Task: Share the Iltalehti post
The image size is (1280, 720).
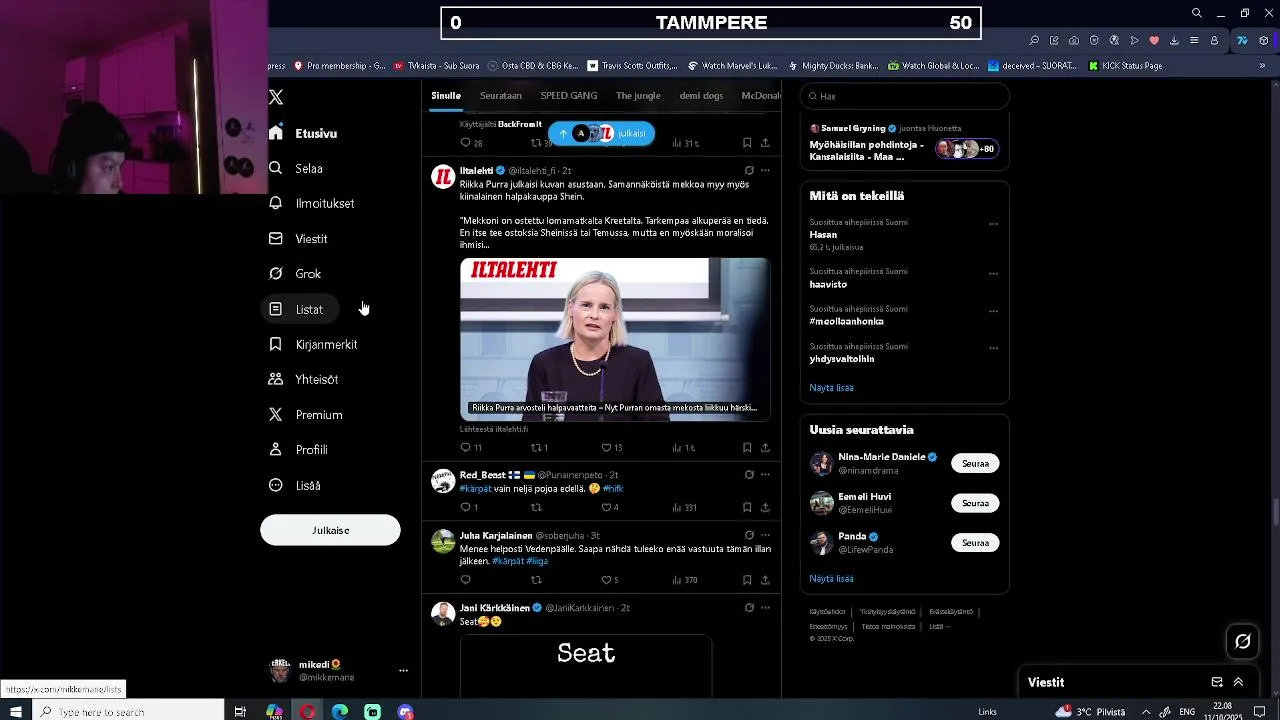Action: click(x=765, y=448)
